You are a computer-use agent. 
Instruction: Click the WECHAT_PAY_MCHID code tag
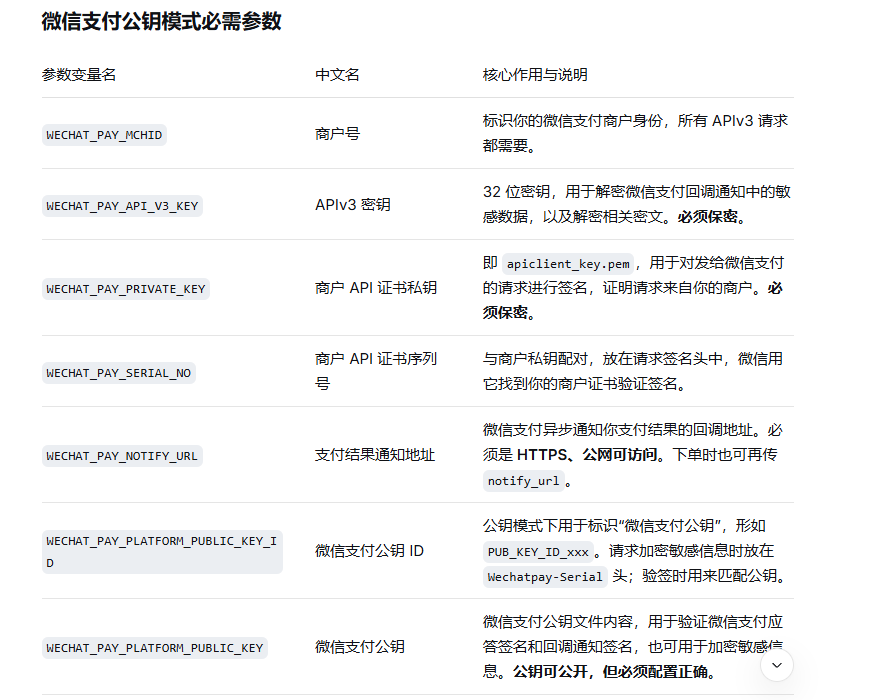click(x=104, y=135)
